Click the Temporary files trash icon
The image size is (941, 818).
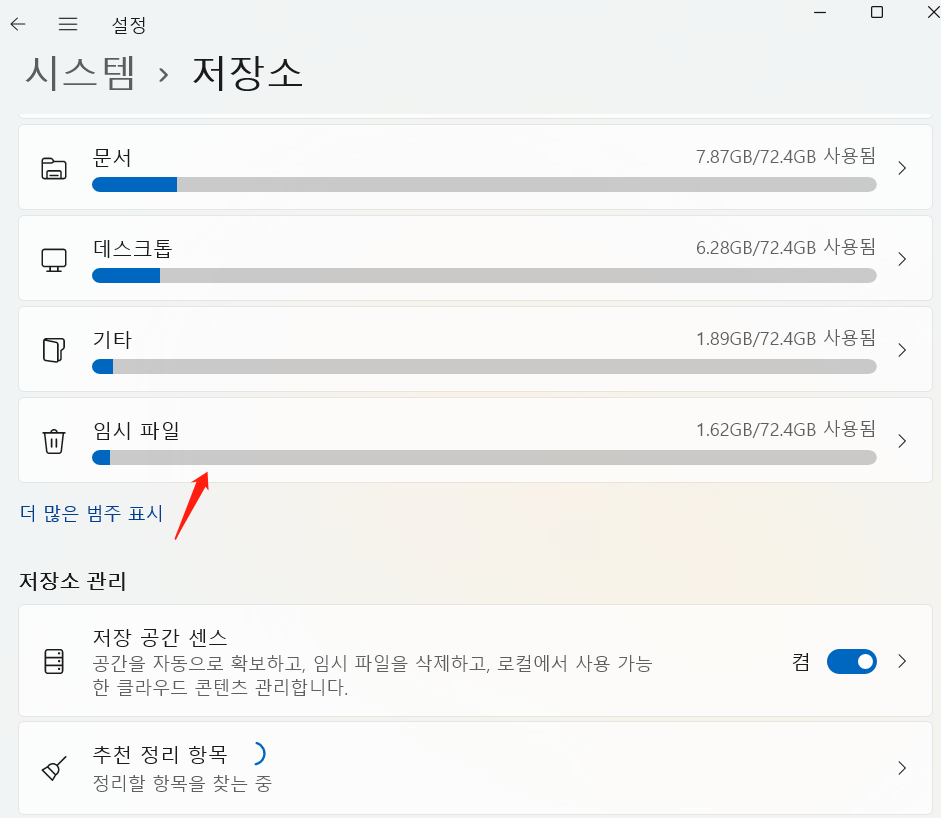[55, 441]
